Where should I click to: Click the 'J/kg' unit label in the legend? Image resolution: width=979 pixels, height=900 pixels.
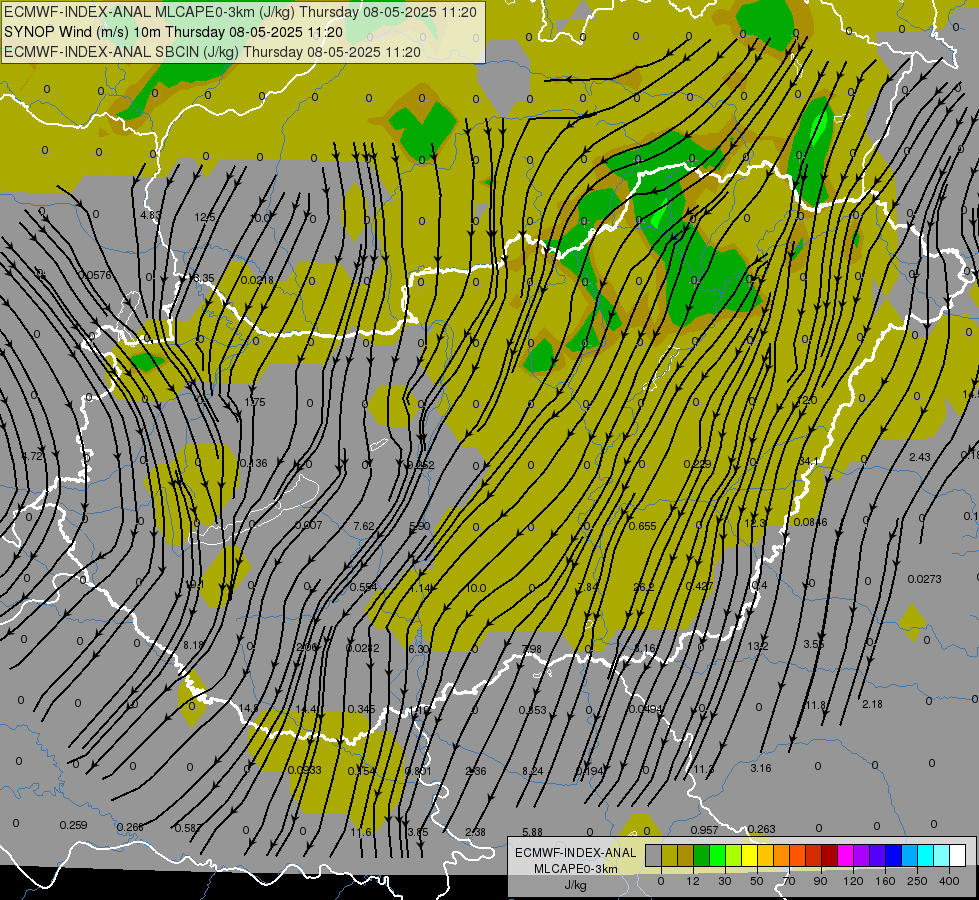575,885
